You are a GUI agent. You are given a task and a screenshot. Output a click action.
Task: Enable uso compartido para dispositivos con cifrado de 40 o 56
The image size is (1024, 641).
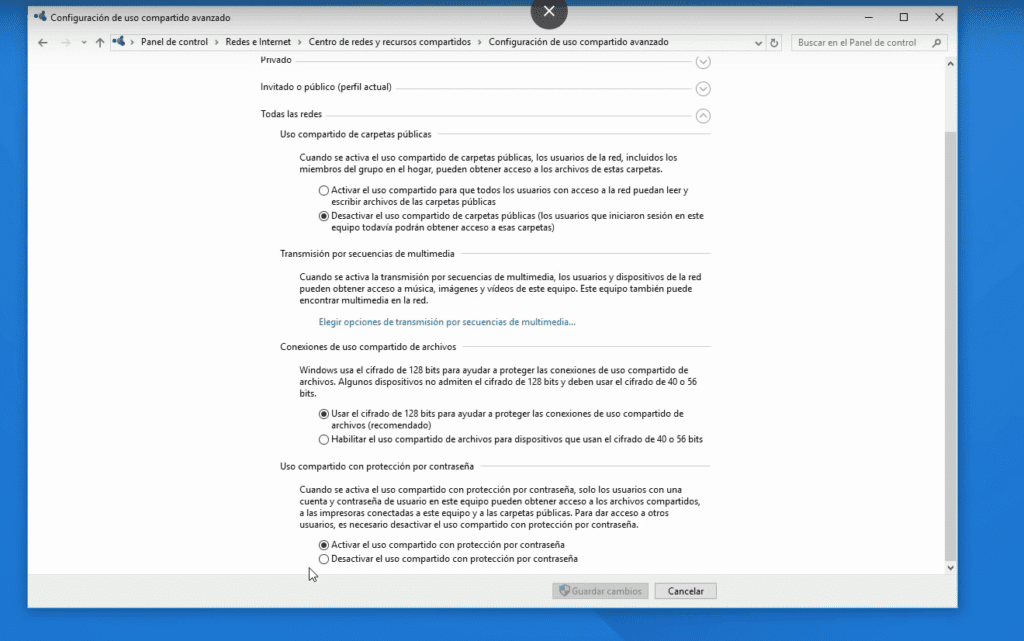323,438
